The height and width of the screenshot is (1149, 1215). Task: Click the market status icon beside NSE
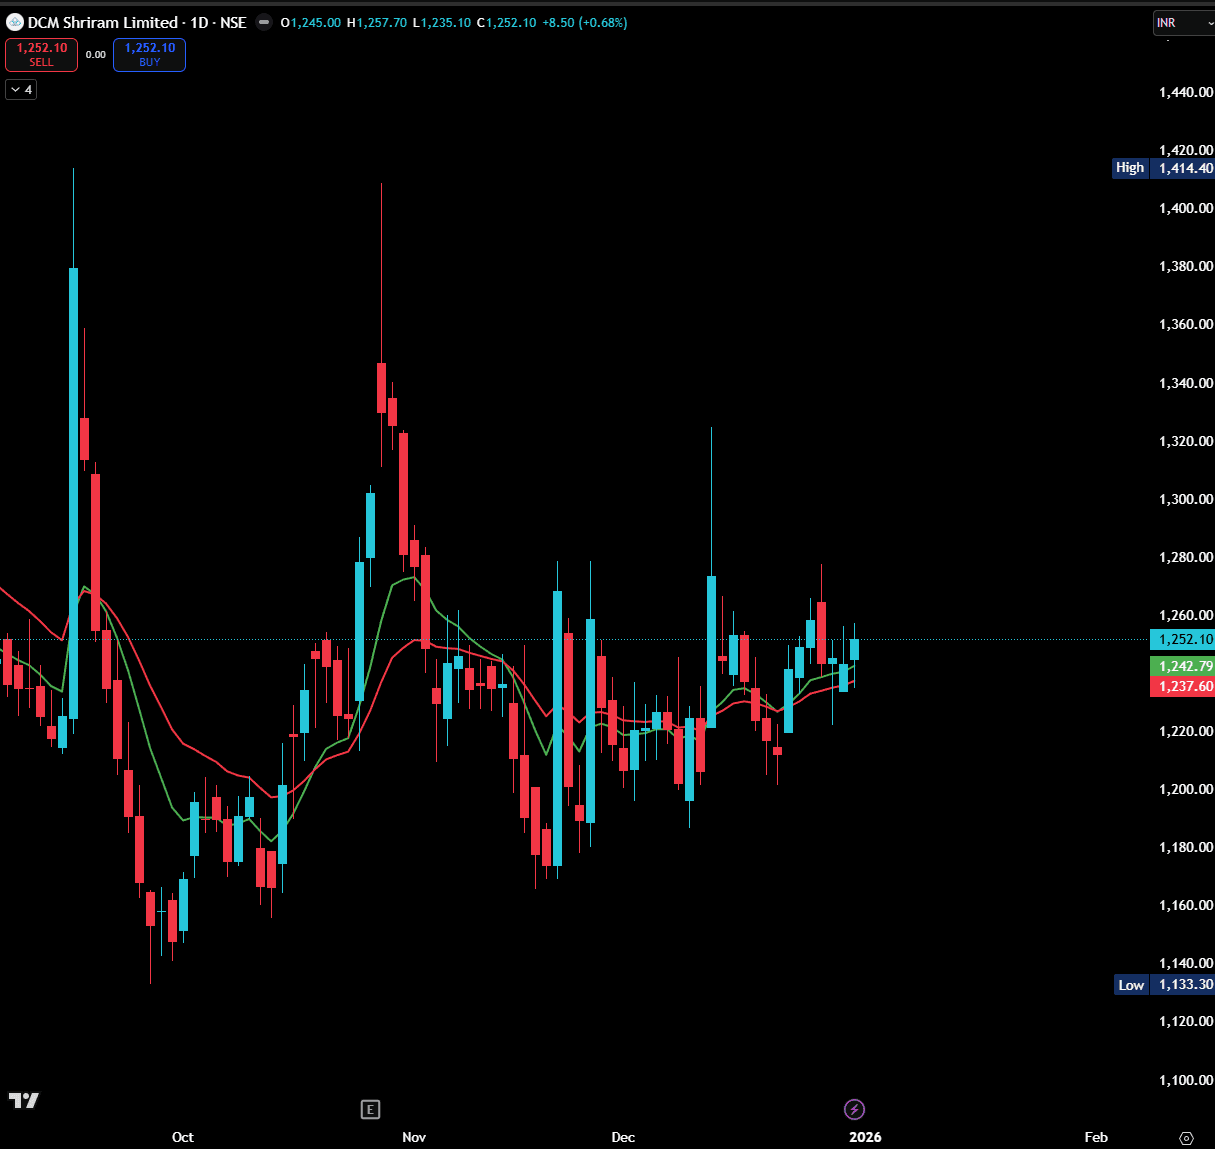click(264, 22)
